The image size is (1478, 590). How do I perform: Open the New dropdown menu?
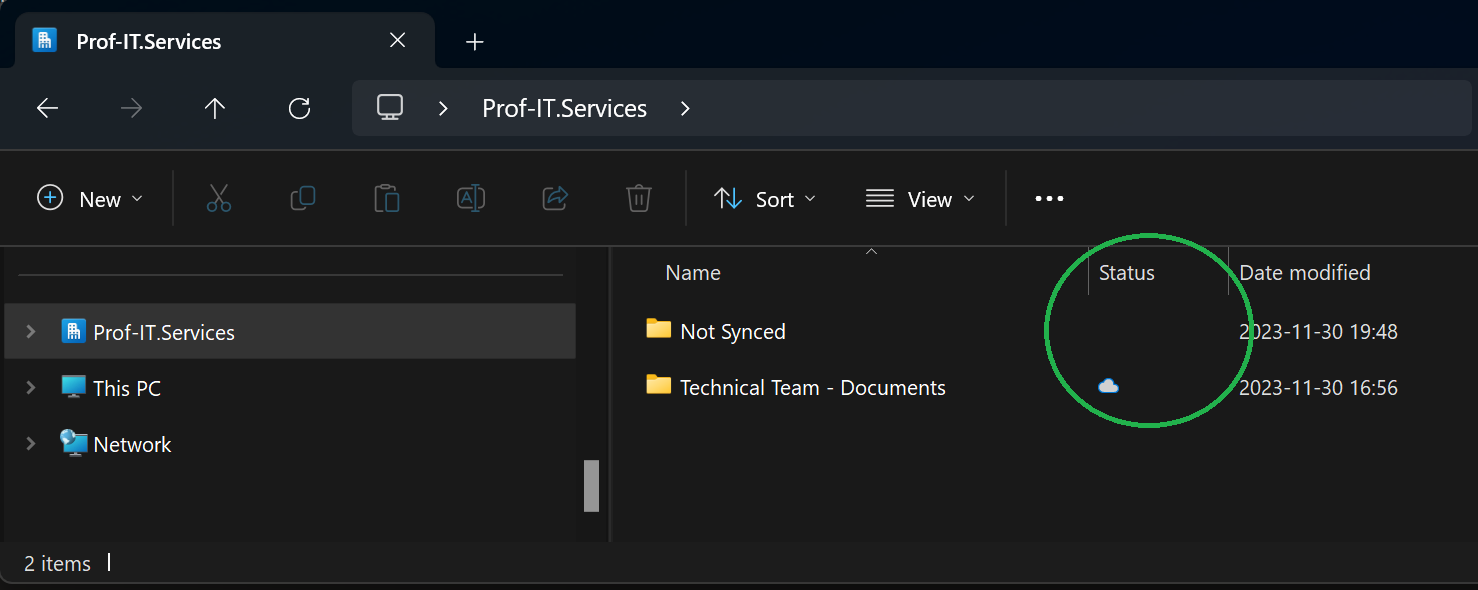[x=90, y=199]
